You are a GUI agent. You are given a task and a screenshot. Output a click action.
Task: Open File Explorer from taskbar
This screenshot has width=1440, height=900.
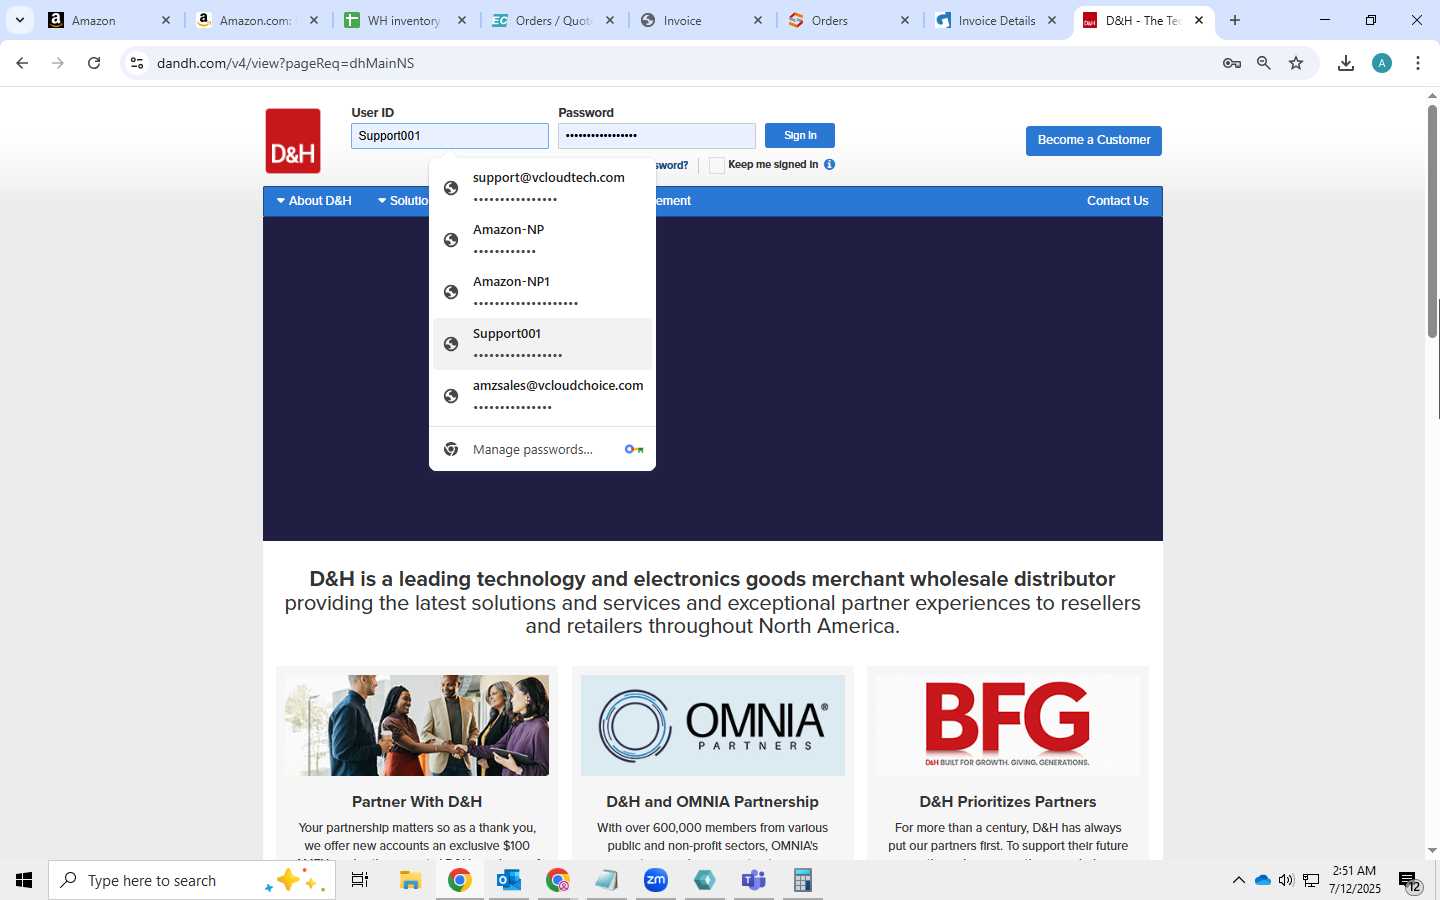click(x=410, y=880)
